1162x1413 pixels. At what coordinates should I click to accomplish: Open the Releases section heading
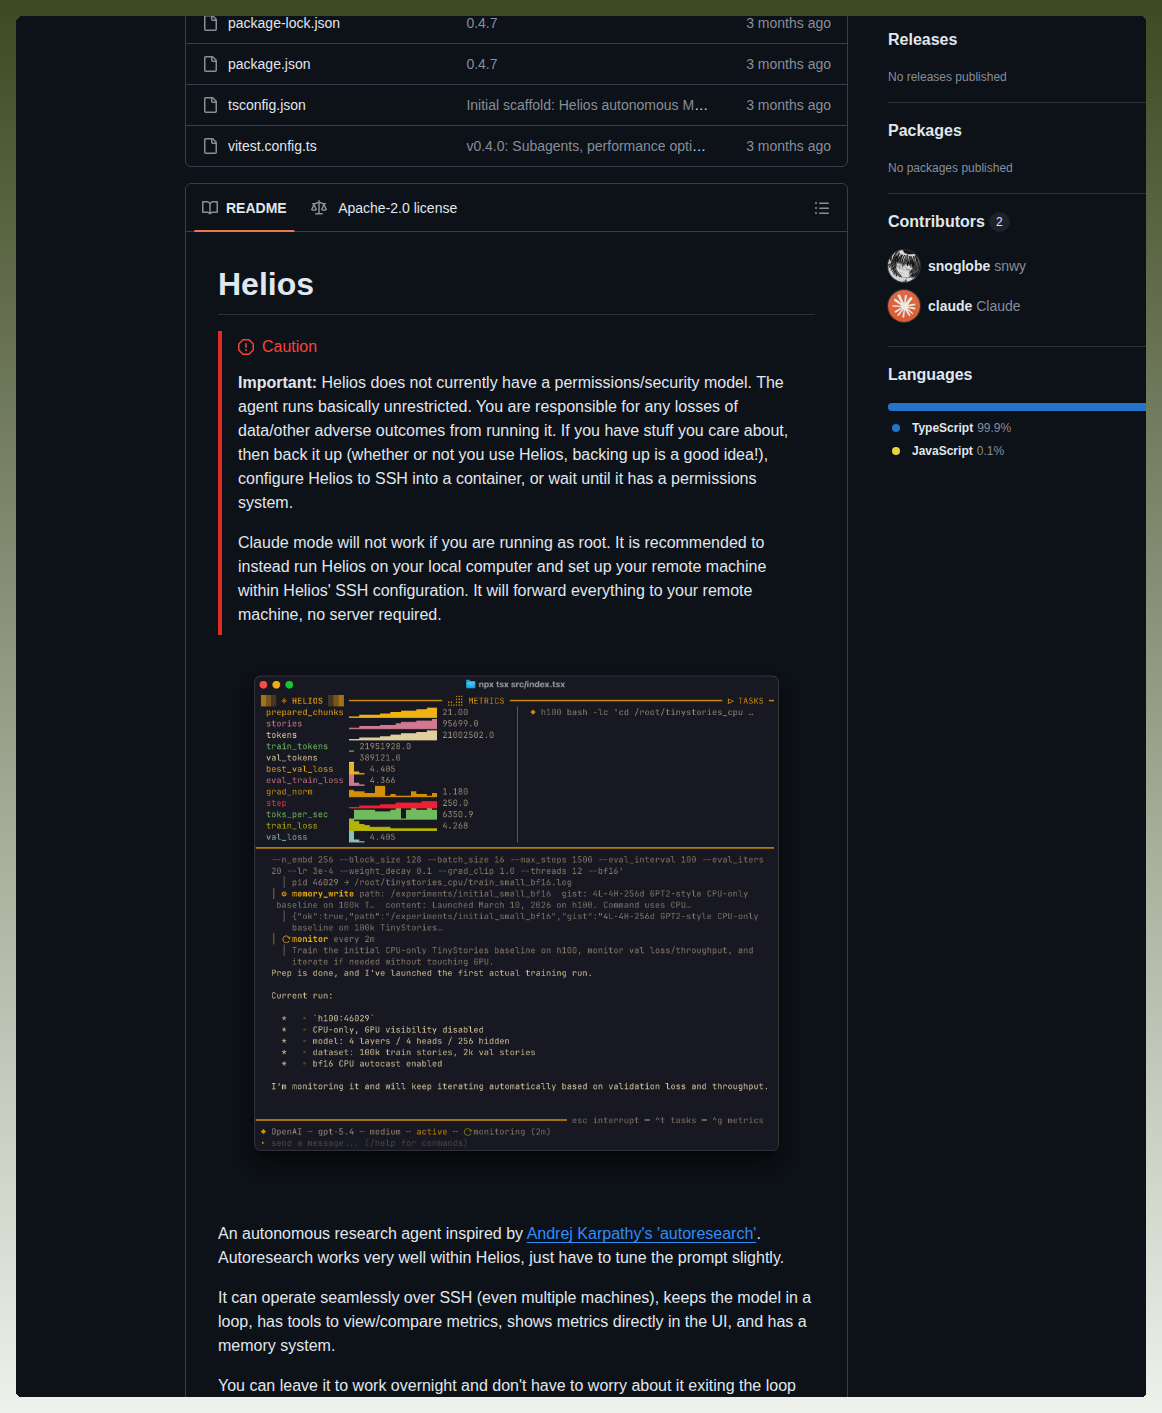pyautogui.click(x=922, y=40)
